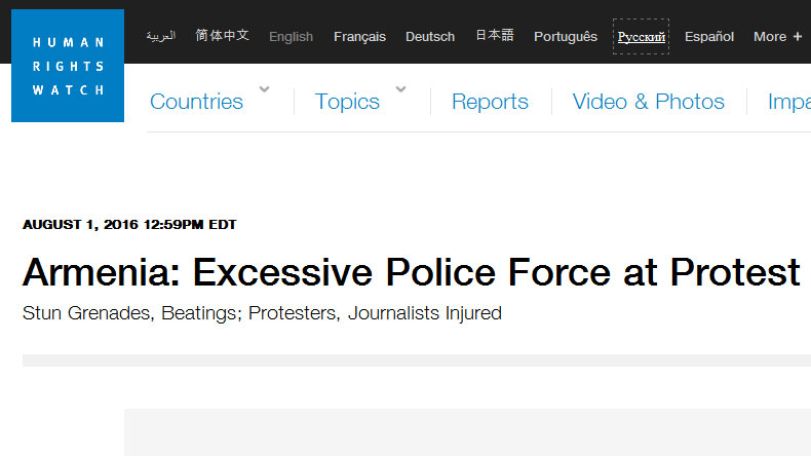The image size is (811, 456).
Task: Switch language to Simplified Chinese
Action: pyautogui.click(x=222, y=36)
